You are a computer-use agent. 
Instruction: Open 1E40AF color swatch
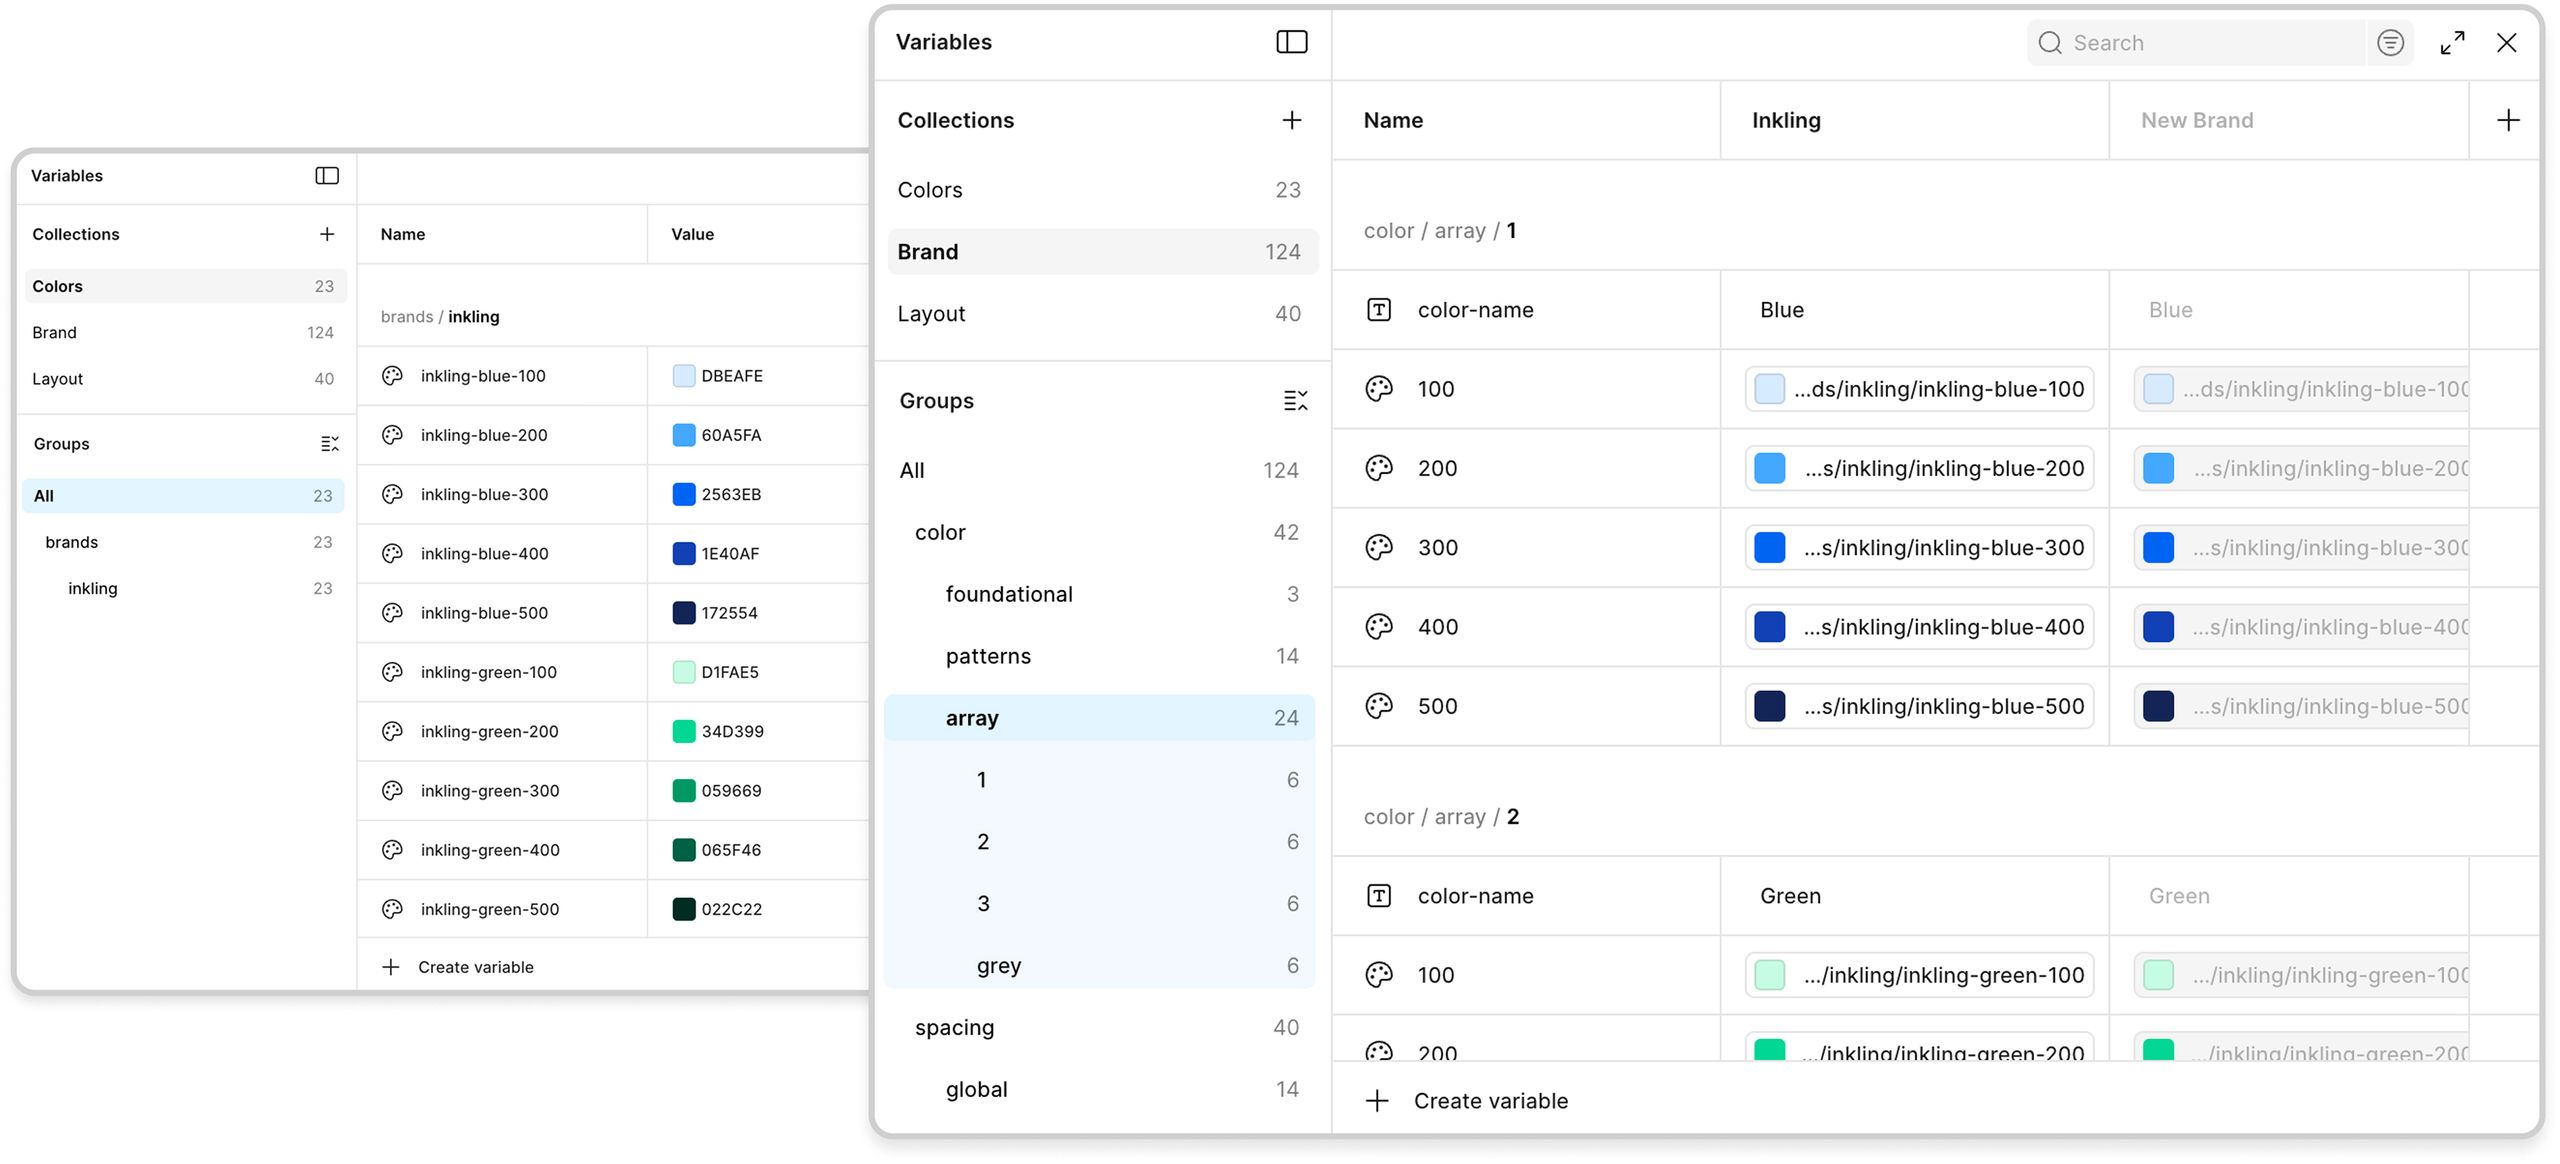(x=684, y=553)
